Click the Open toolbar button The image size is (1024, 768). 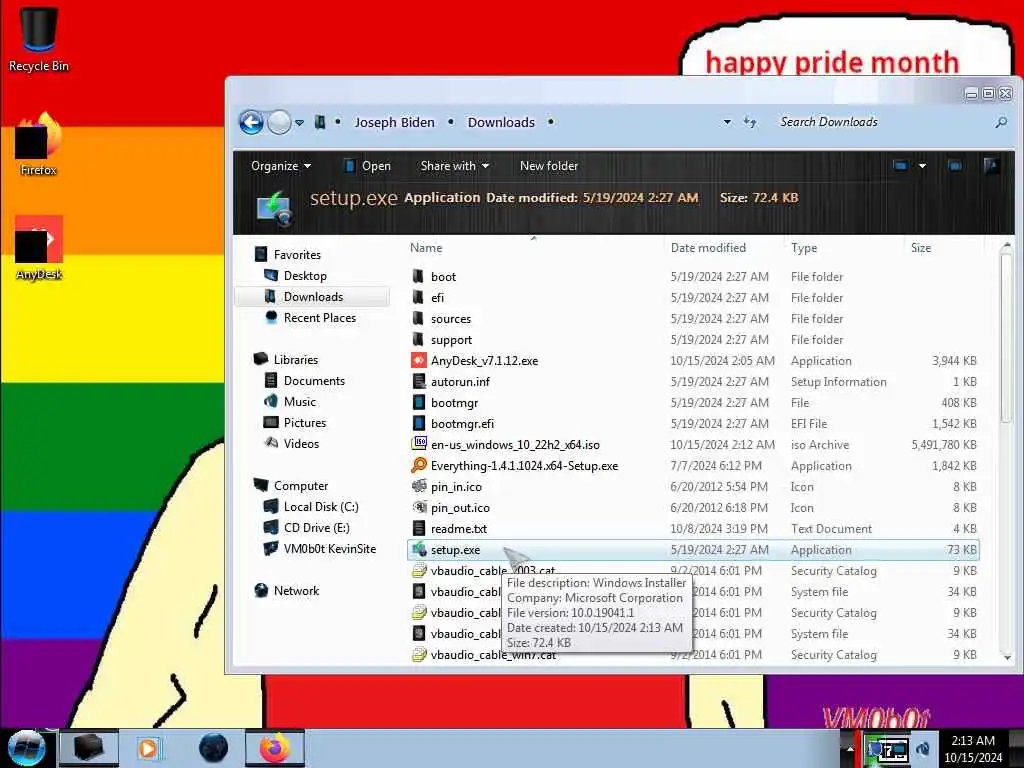coord(367,166)
